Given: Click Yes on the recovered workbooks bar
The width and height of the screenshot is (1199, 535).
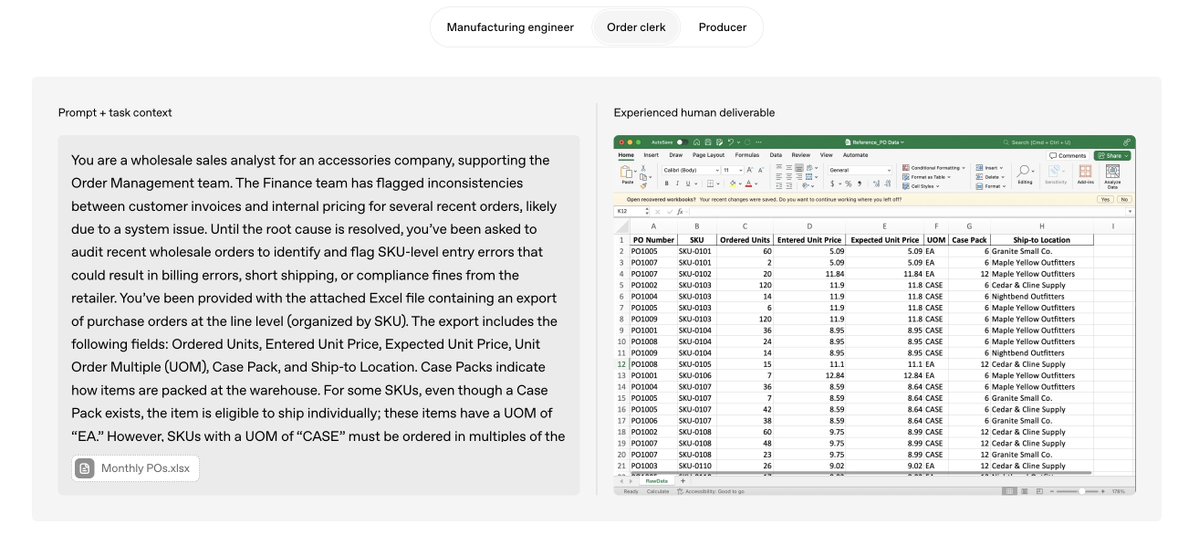Looking at the screenshot, I should click(x=1105, y=199).
